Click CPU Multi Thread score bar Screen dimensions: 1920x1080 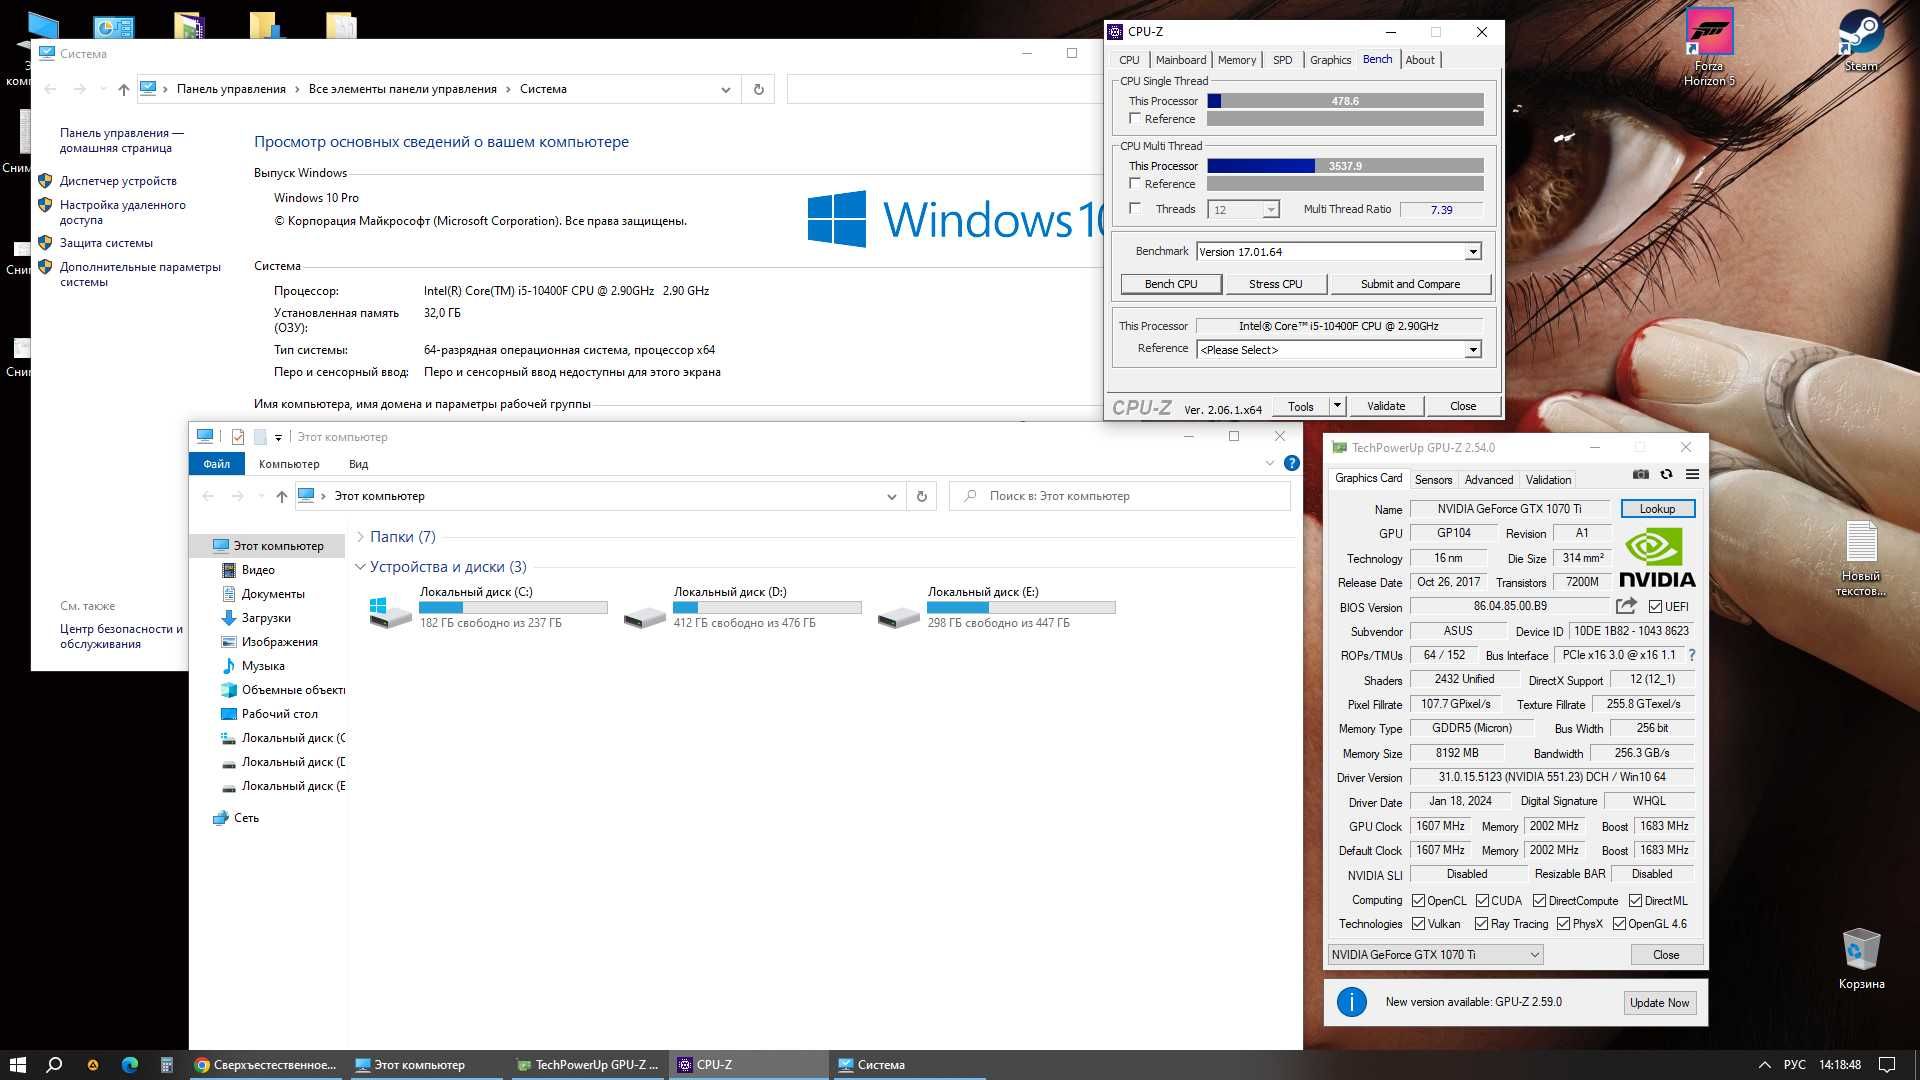click(1345, 166)
